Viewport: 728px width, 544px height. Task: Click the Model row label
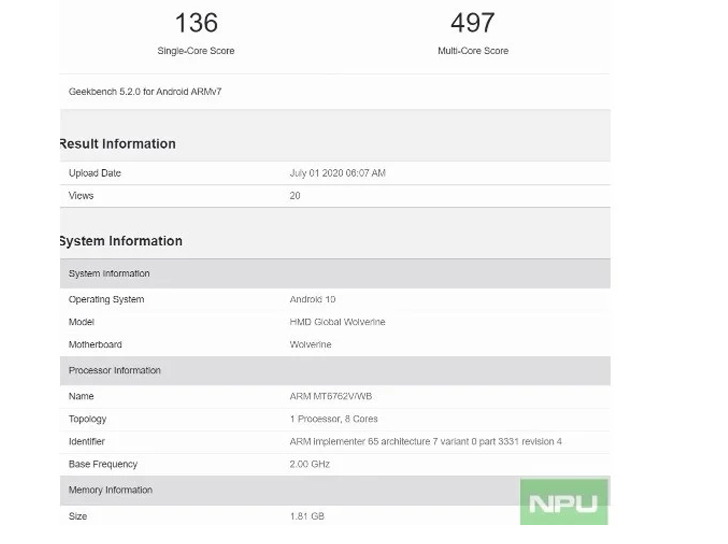coord(81,322)
